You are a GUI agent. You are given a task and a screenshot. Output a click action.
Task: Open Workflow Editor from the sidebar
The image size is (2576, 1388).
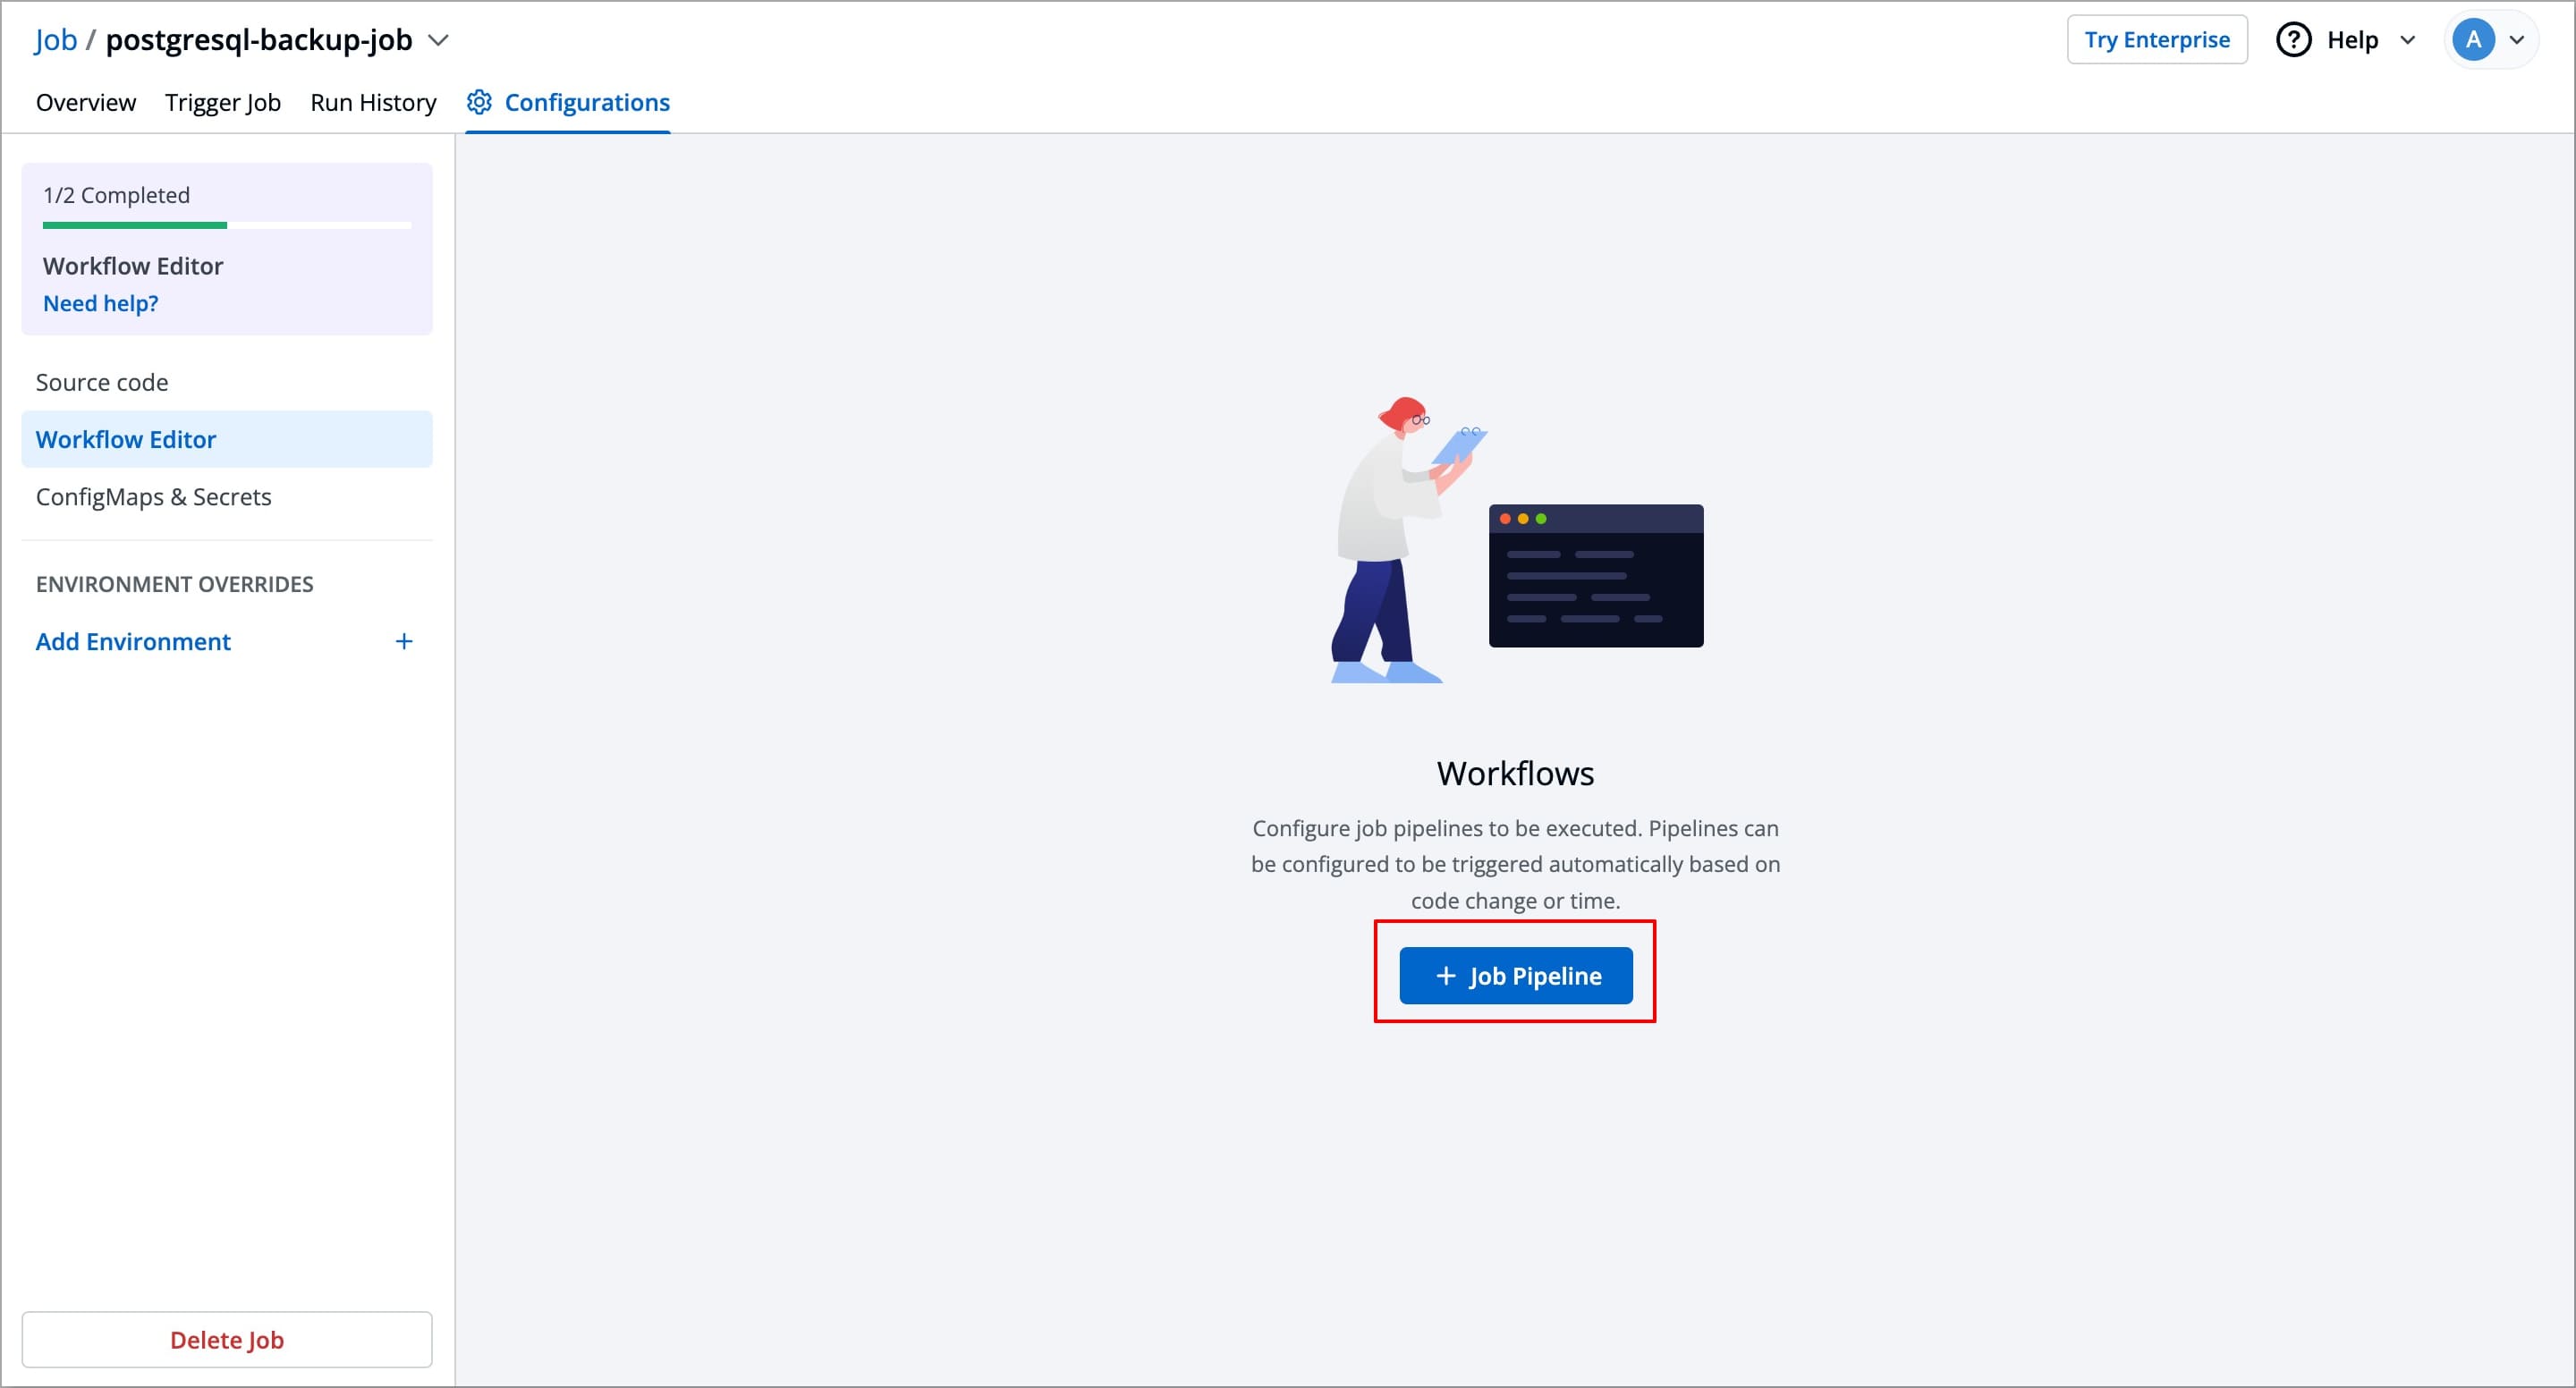point(126,439)
